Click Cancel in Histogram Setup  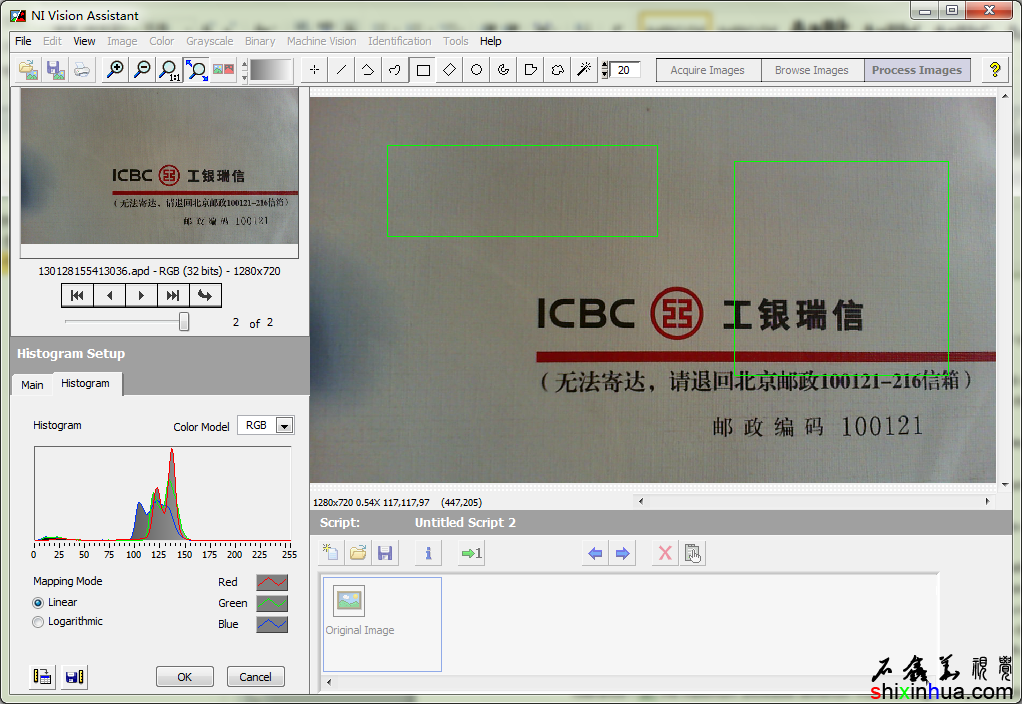pyautogui.click(x=256, y=677)
